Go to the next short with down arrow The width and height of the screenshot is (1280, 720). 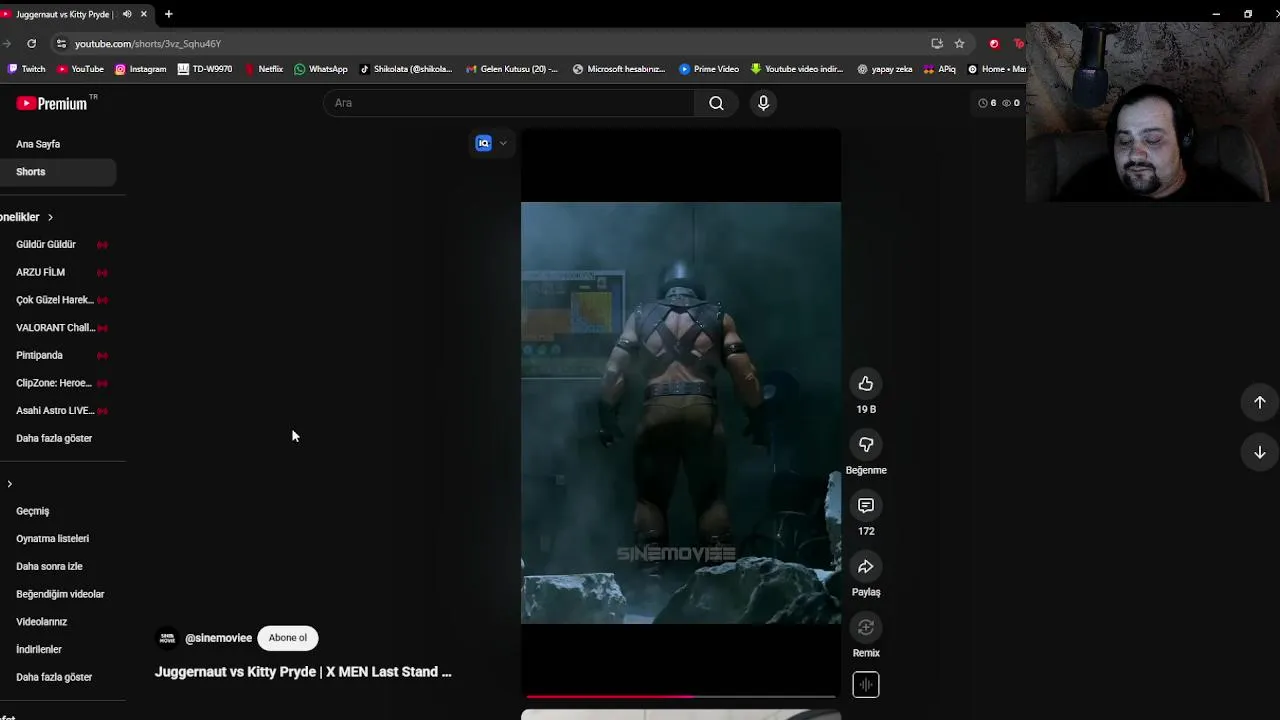coord(1260,452)
